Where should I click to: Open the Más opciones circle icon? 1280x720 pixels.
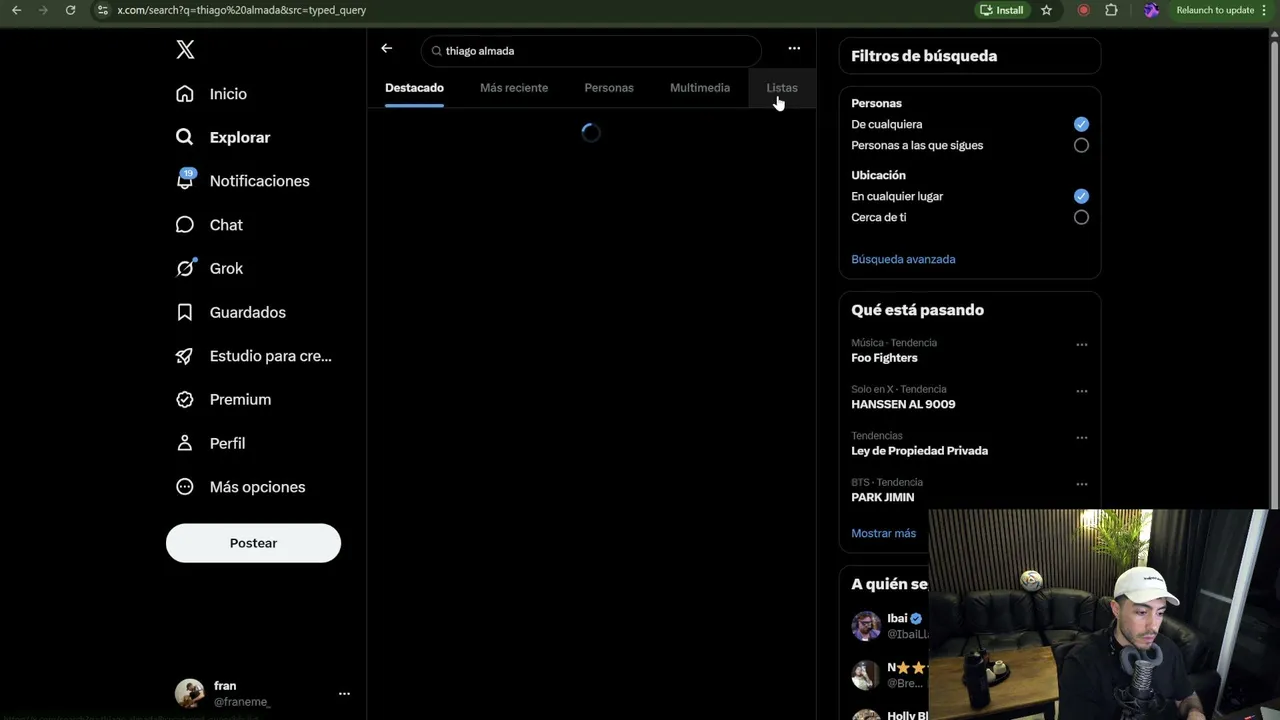(x=185, y=487)
